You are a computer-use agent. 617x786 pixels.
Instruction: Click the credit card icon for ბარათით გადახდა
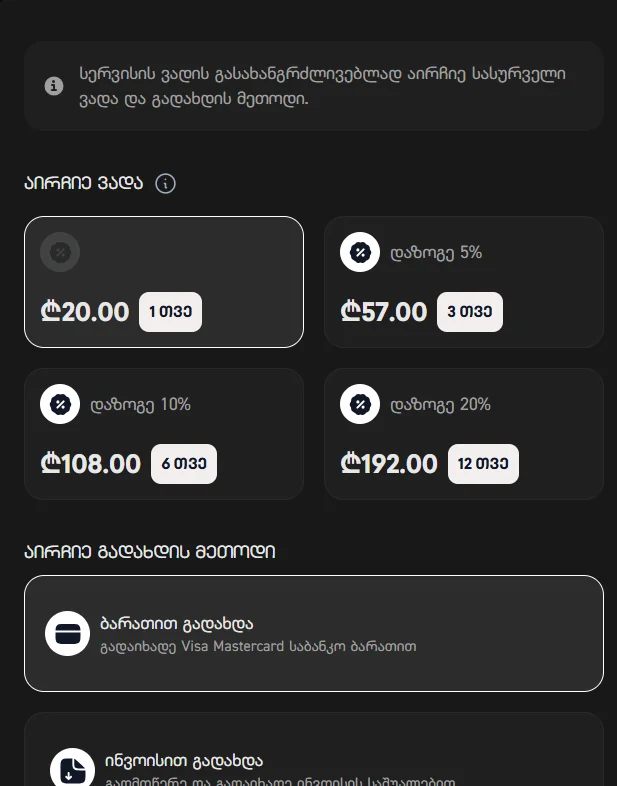pyautogui.click(x=68, y=633)
